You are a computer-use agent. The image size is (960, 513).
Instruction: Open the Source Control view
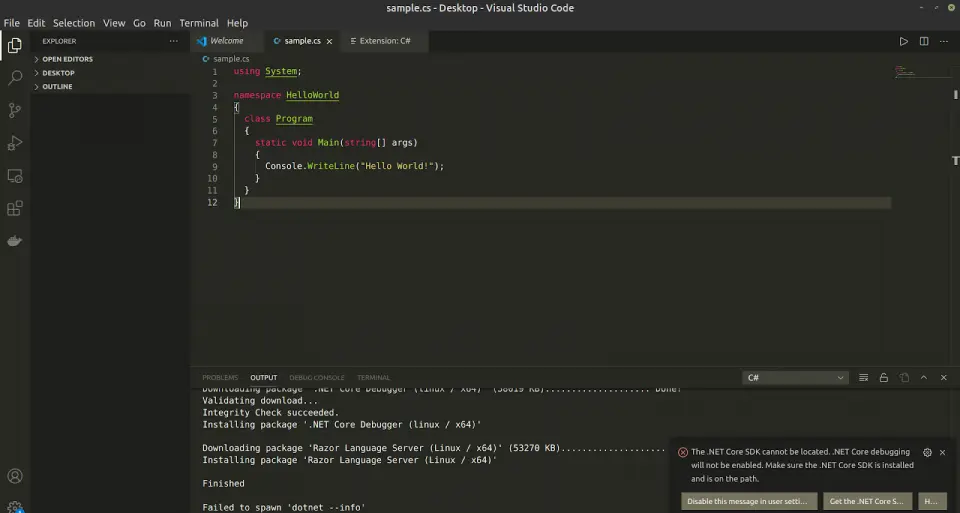15,110
